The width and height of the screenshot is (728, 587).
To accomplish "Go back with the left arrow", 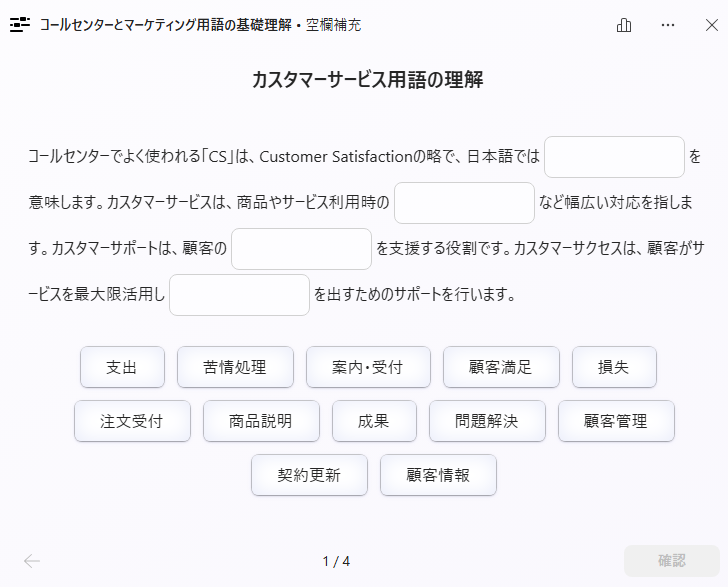I will coord(32,561).
